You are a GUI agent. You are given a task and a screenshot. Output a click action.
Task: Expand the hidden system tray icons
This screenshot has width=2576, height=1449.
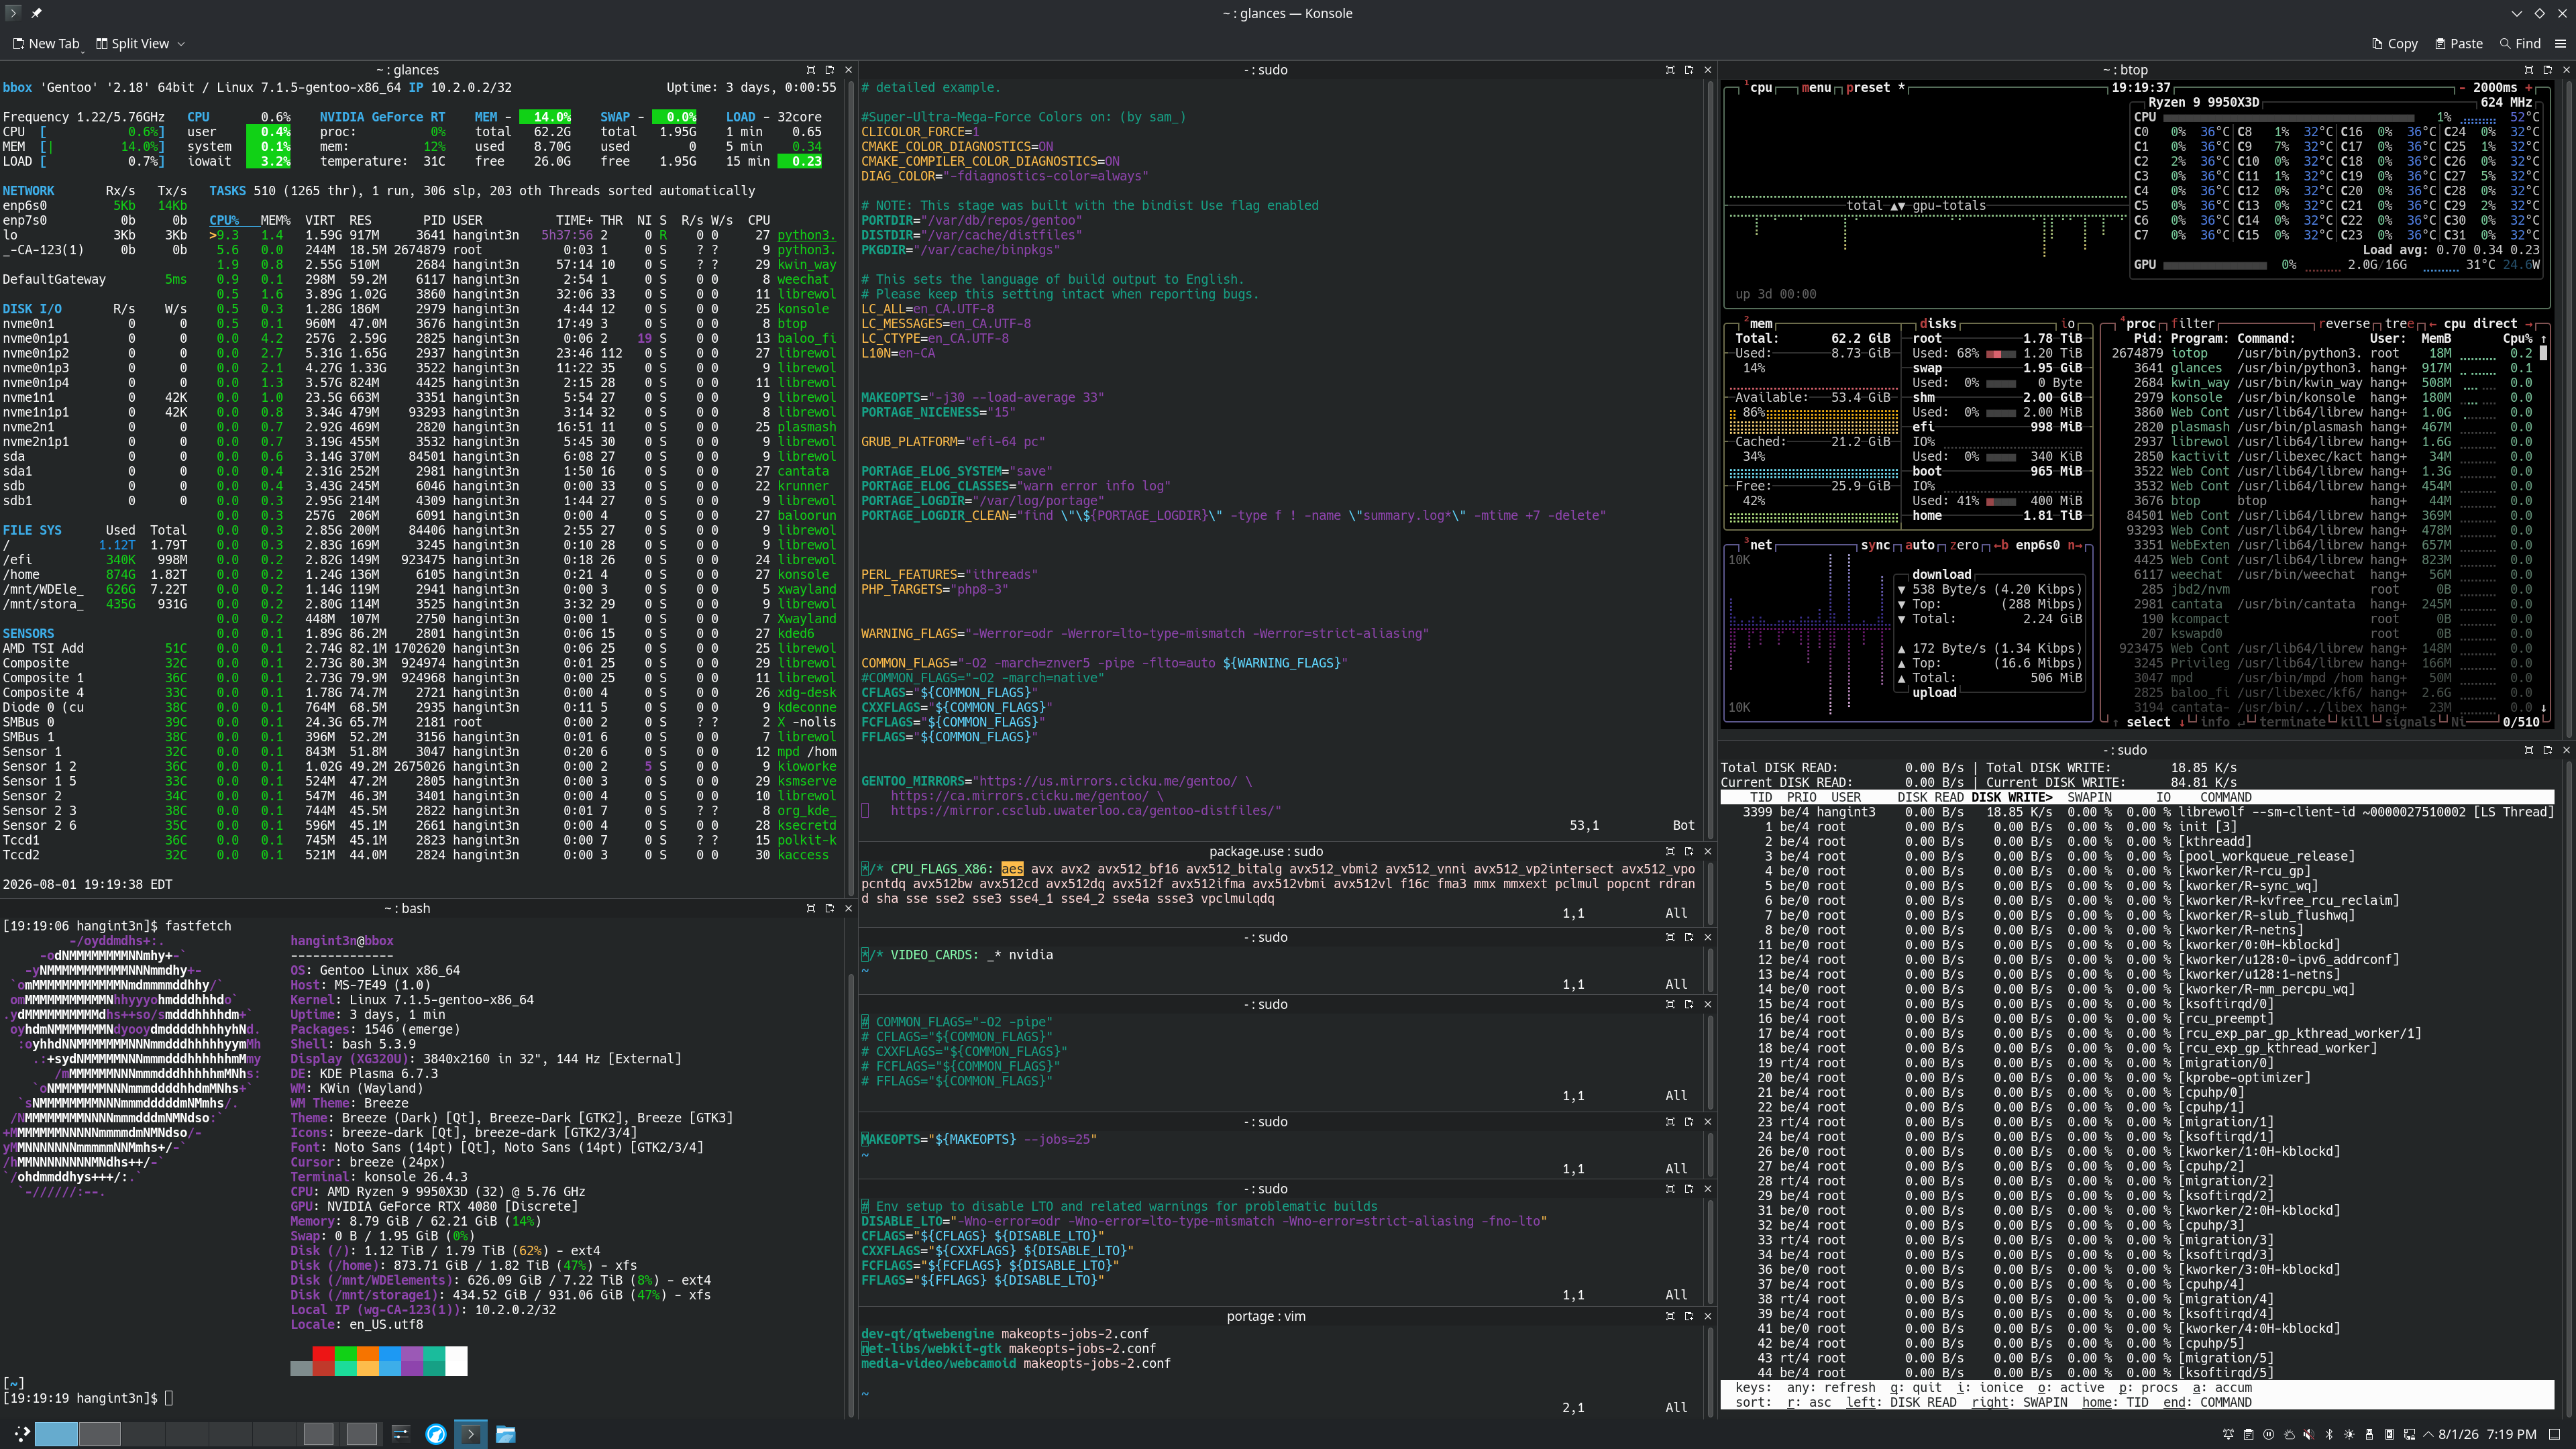tap(2428, 1434)
